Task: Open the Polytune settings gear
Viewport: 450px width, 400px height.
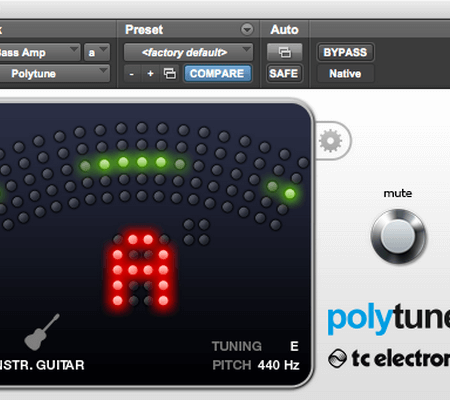Action: [x=330, y=141]
